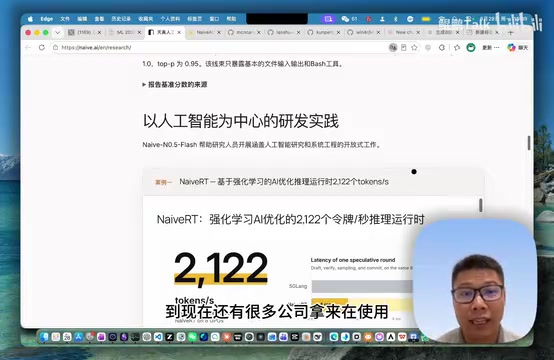This screenshot has height=360, width=554.
Task: Open the 查看 menu
Action: click(x=99, y=19)
